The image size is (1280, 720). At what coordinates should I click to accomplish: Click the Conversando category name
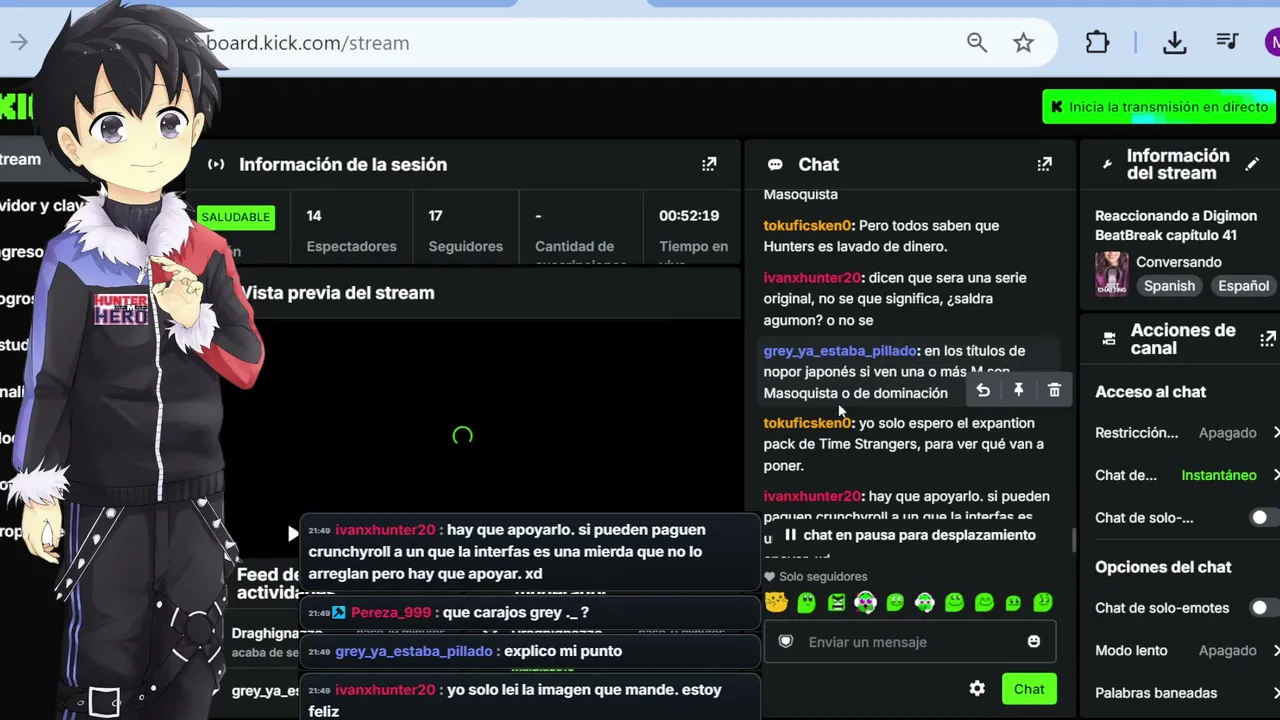[1179, 262]
